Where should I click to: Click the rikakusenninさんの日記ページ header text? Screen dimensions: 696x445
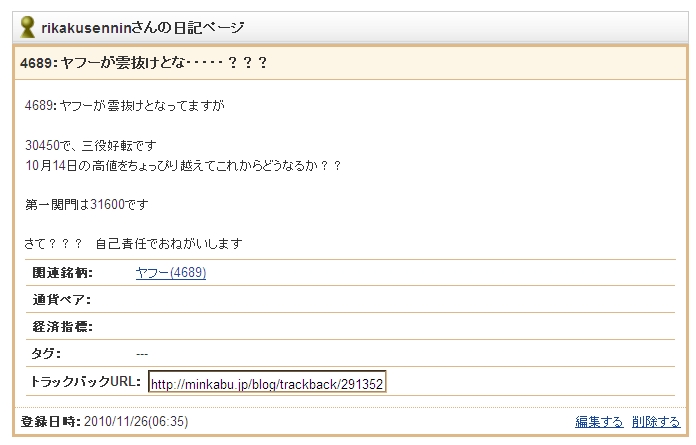click(x=142, y=28)
